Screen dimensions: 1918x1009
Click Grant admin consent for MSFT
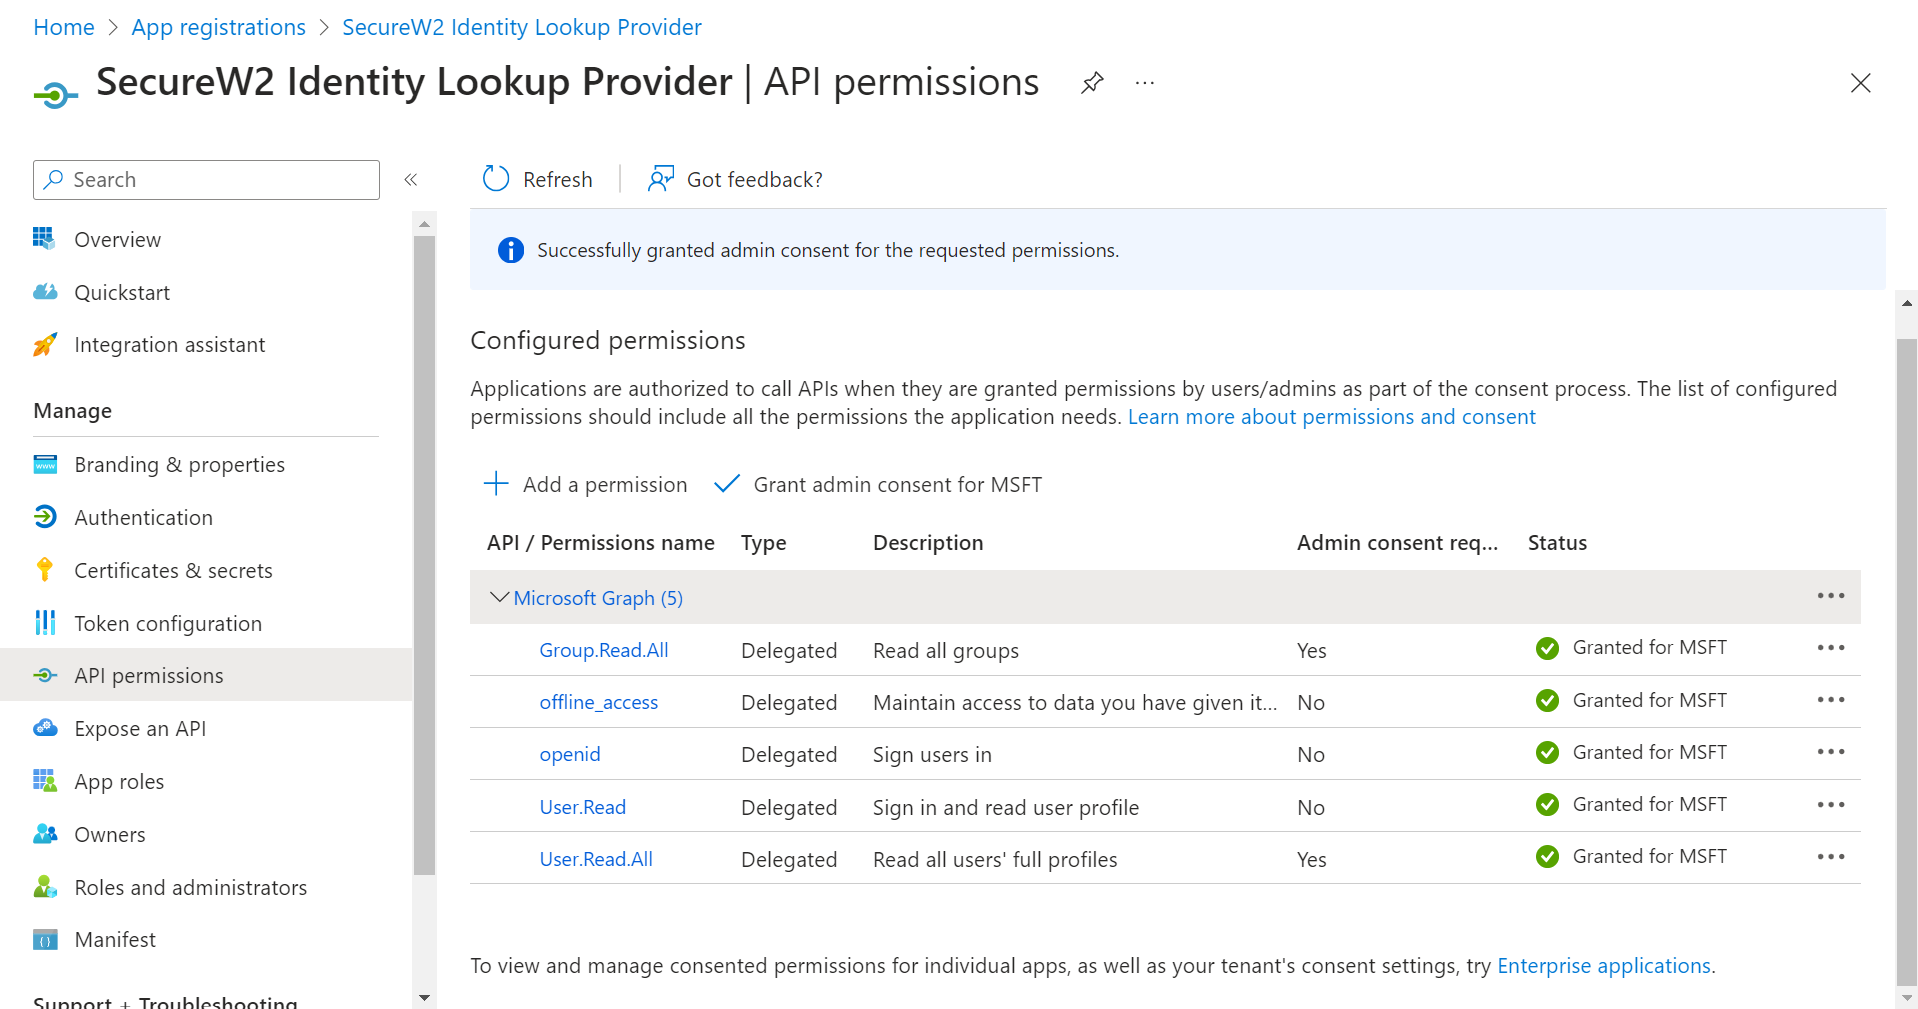point(879,484)
